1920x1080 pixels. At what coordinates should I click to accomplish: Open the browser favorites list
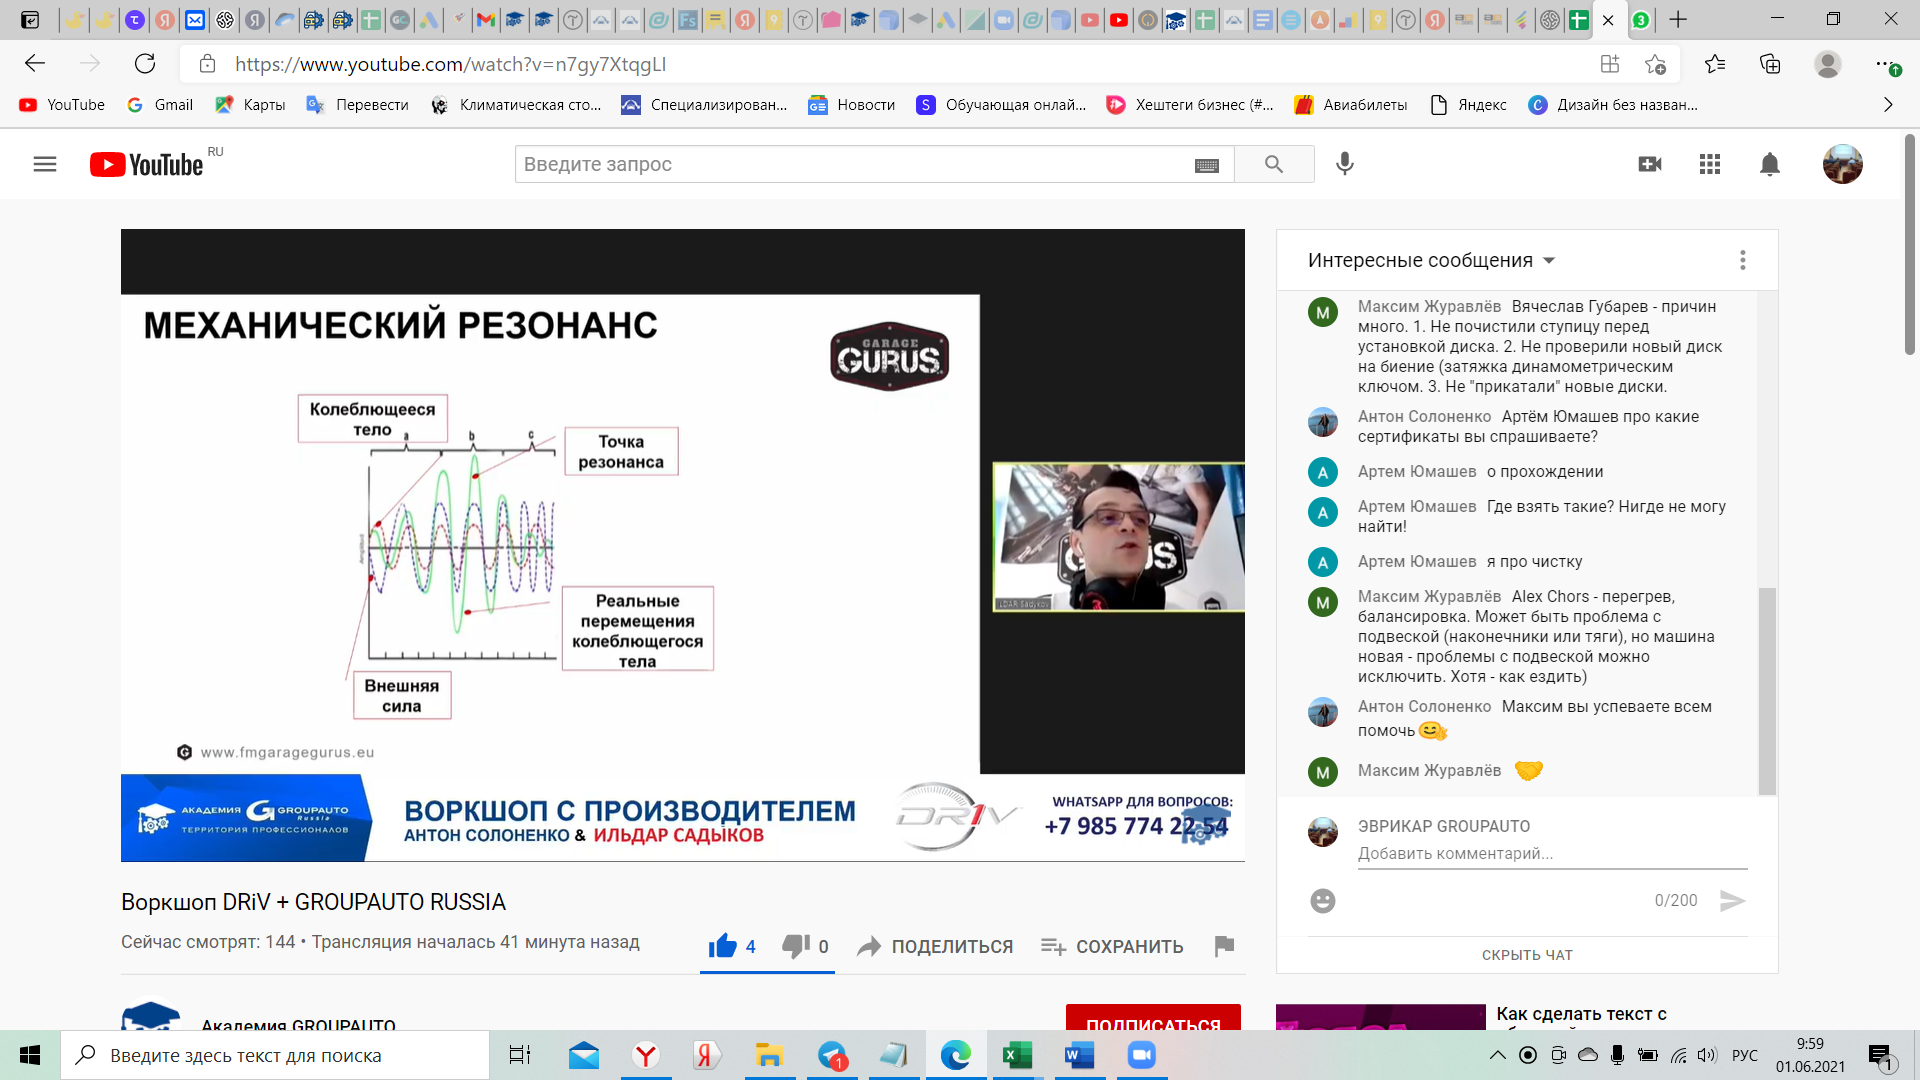point(1715,64)
